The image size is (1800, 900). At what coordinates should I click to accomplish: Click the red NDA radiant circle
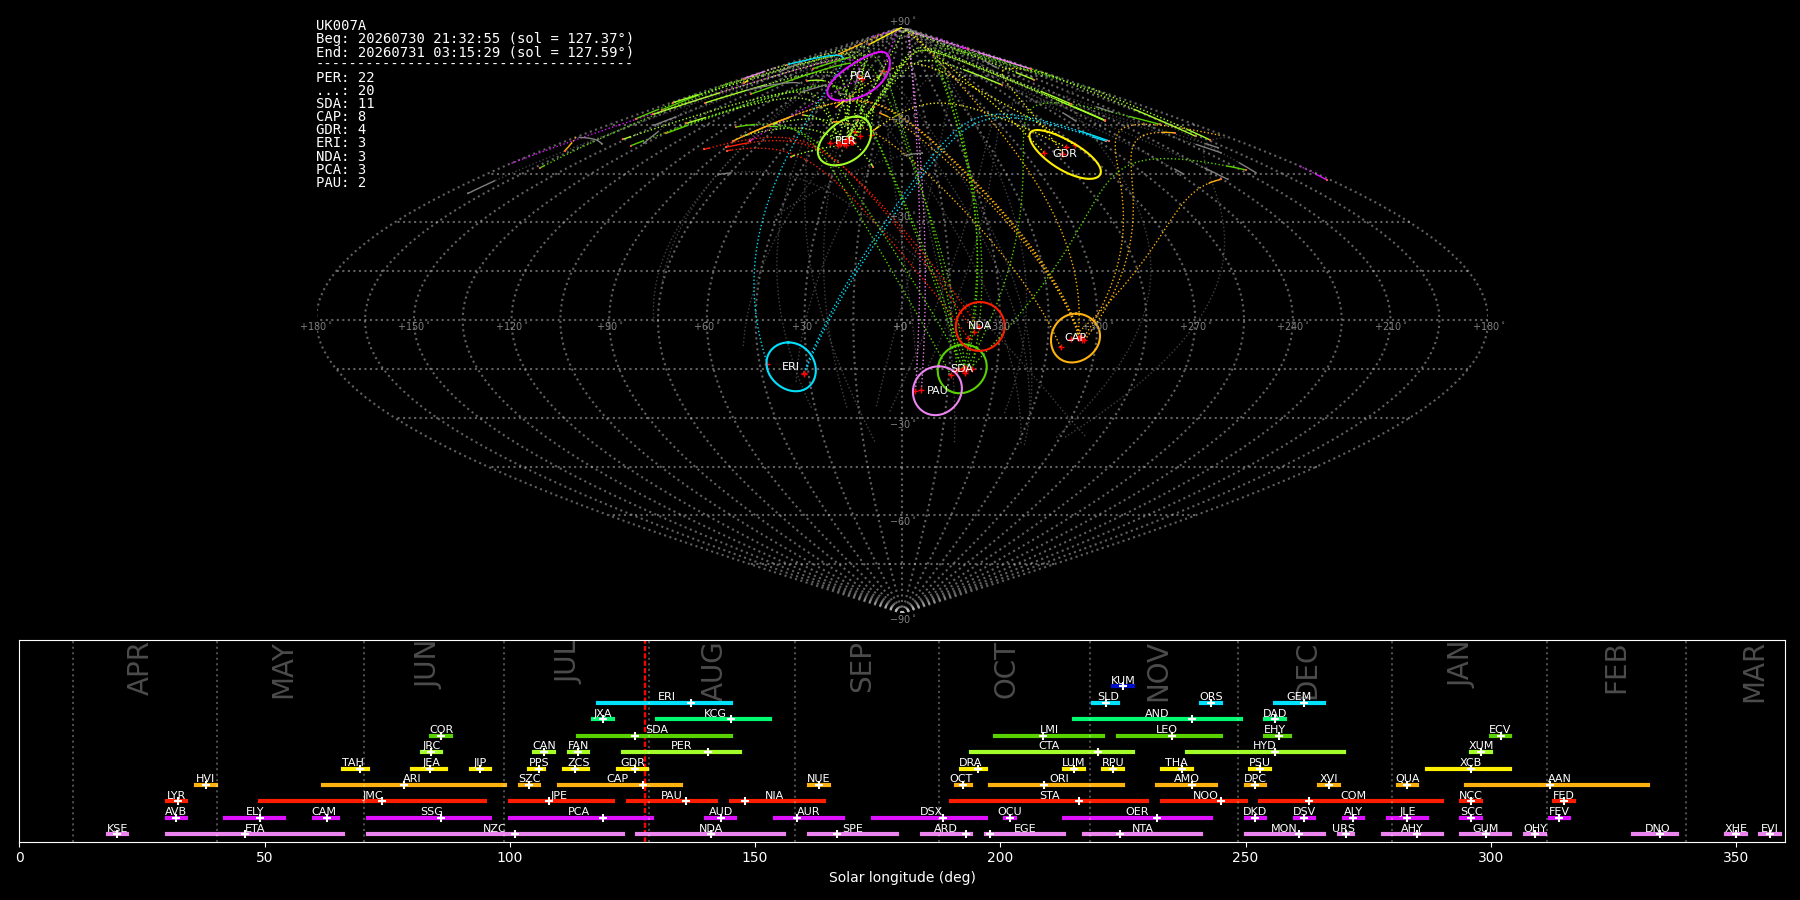[980, 326]
